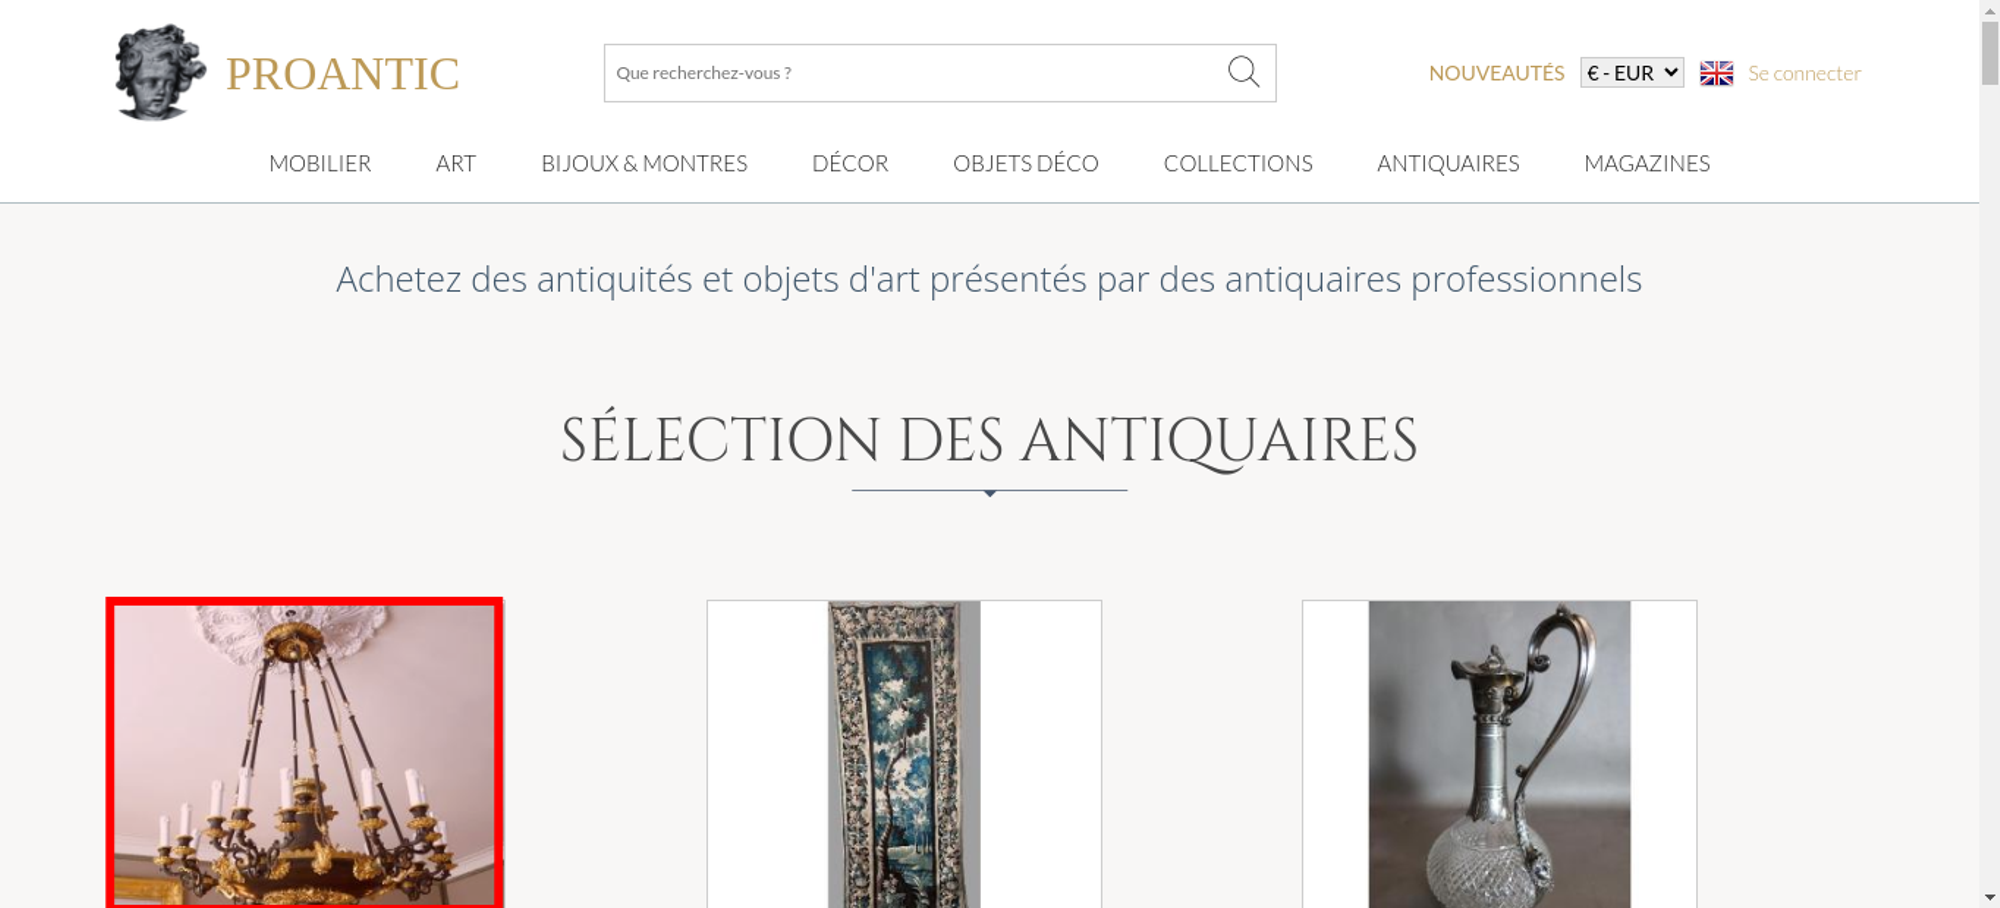Open the BIJOUX & MONTRES menu
The width and height of the screenshot is (2000, 908).
pos(644,163)
